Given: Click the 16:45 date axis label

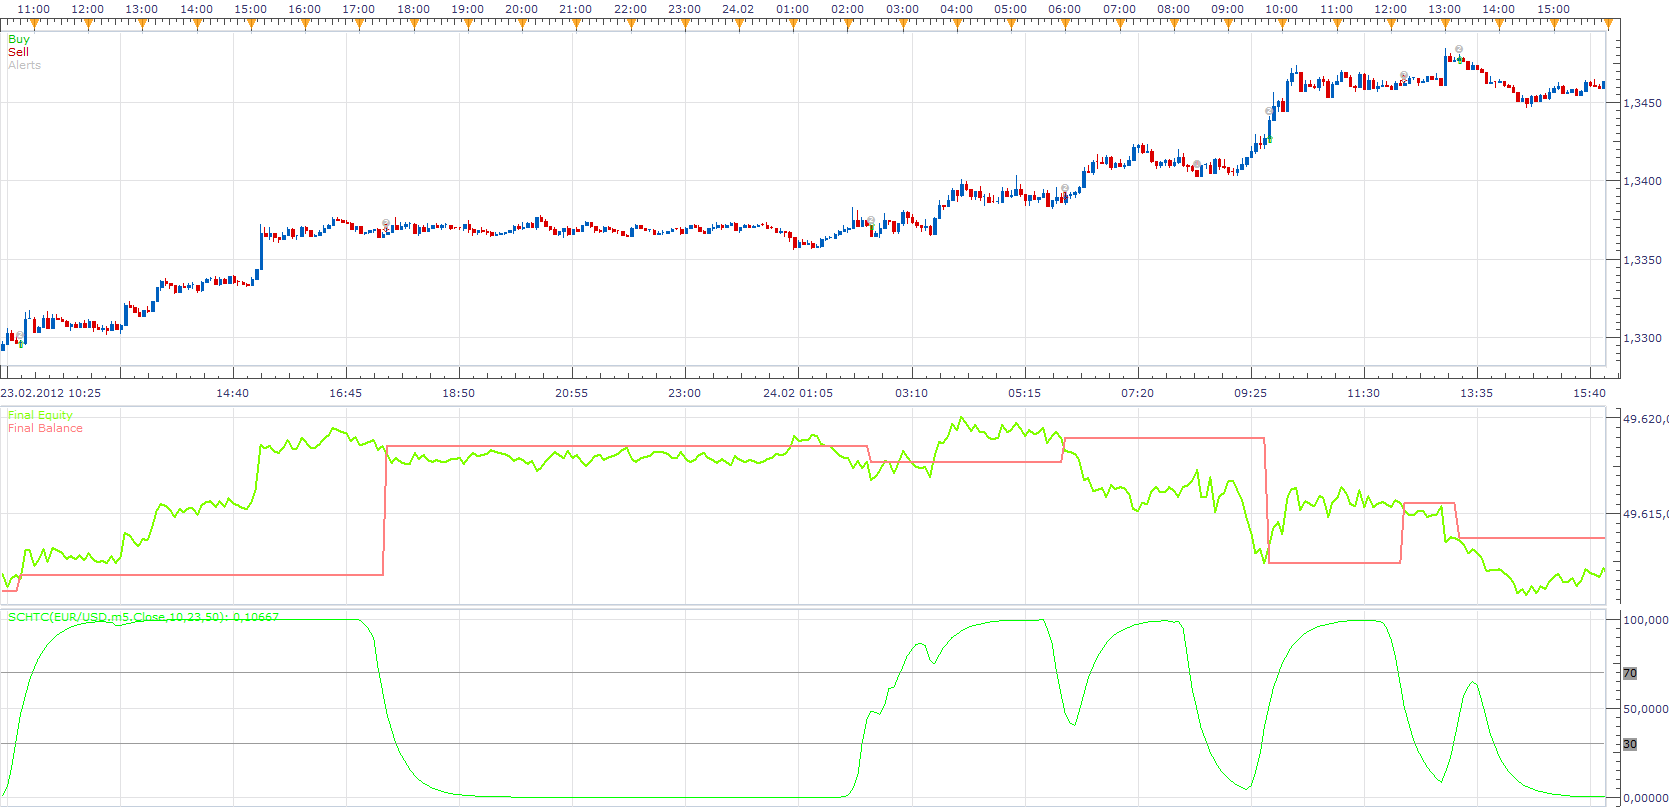Looking at the screenshot, I should [345, 393].
